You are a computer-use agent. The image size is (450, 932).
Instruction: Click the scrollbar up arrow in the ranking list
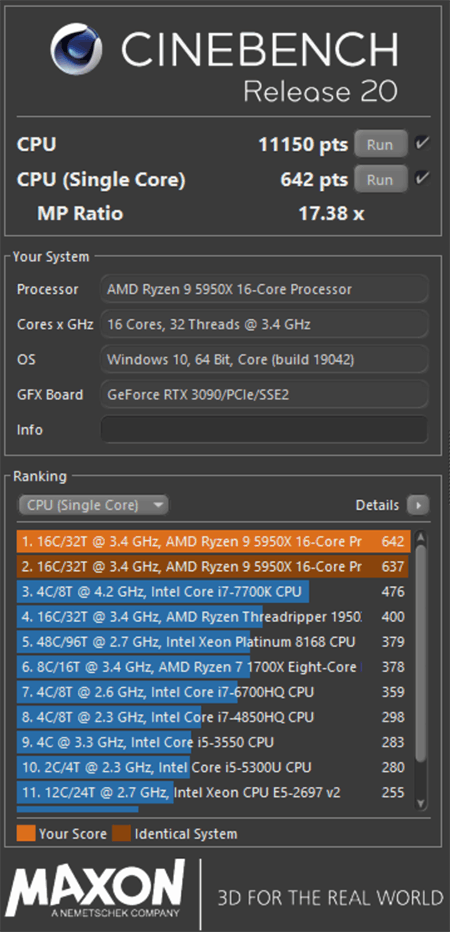[x=421, y=537]
